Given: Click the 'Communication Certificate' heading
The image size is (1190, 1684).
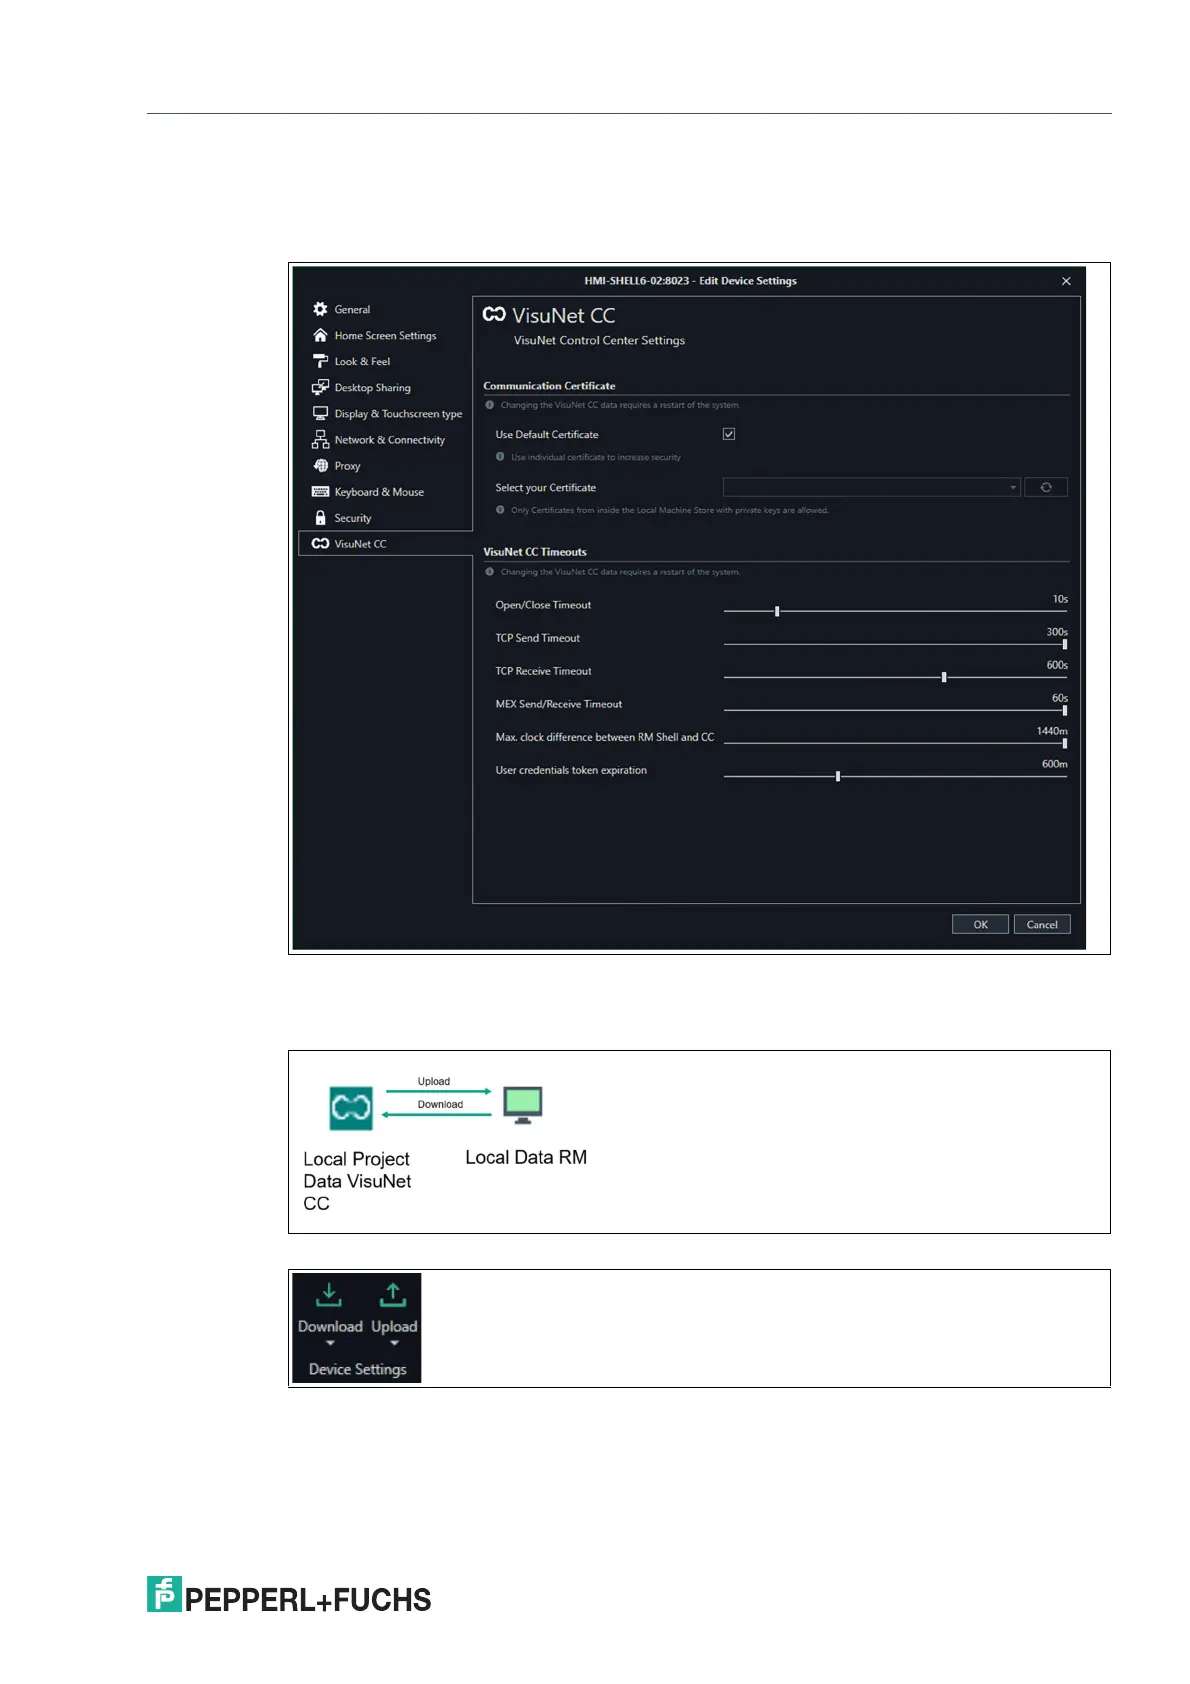Looking at the screenshot, I should 549,385.
